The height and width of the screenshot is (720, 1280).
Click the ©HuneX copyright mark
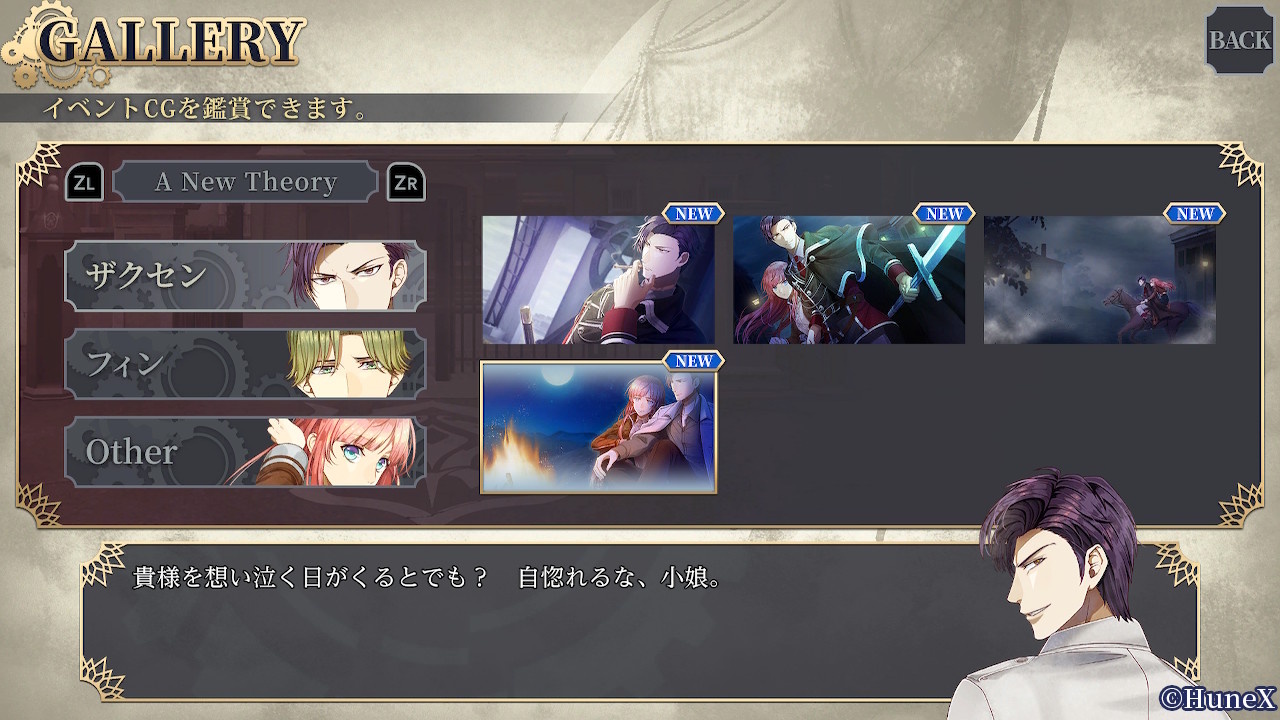point(1217,697)
